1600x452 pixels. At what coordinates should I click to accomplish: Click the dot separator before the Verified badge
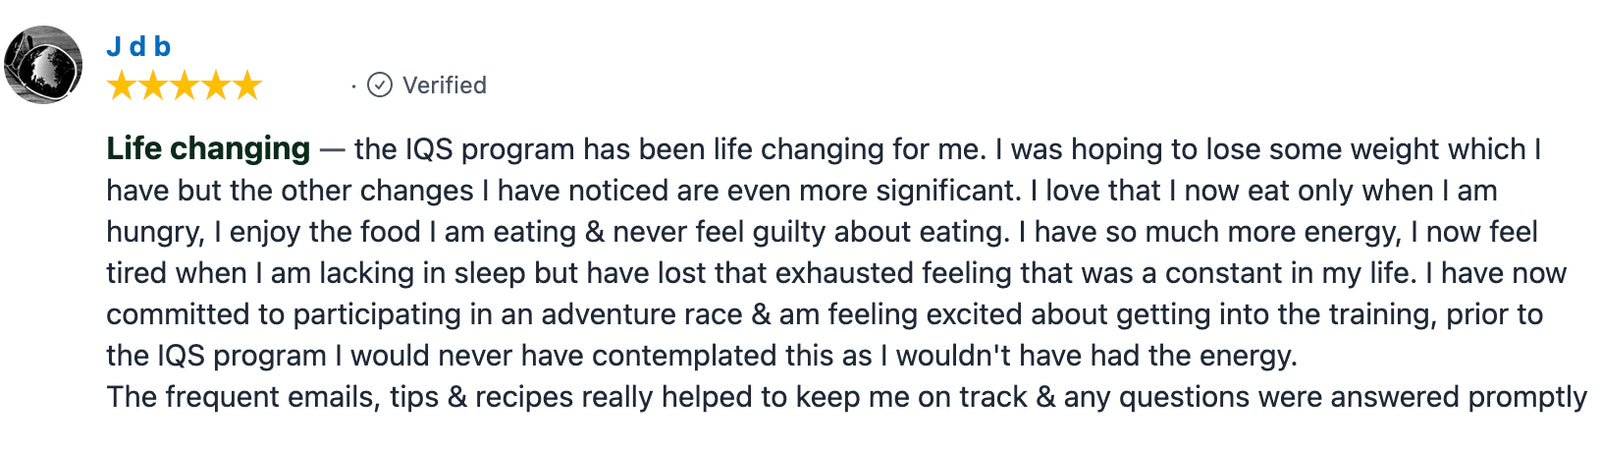click(x=354, y=86)
